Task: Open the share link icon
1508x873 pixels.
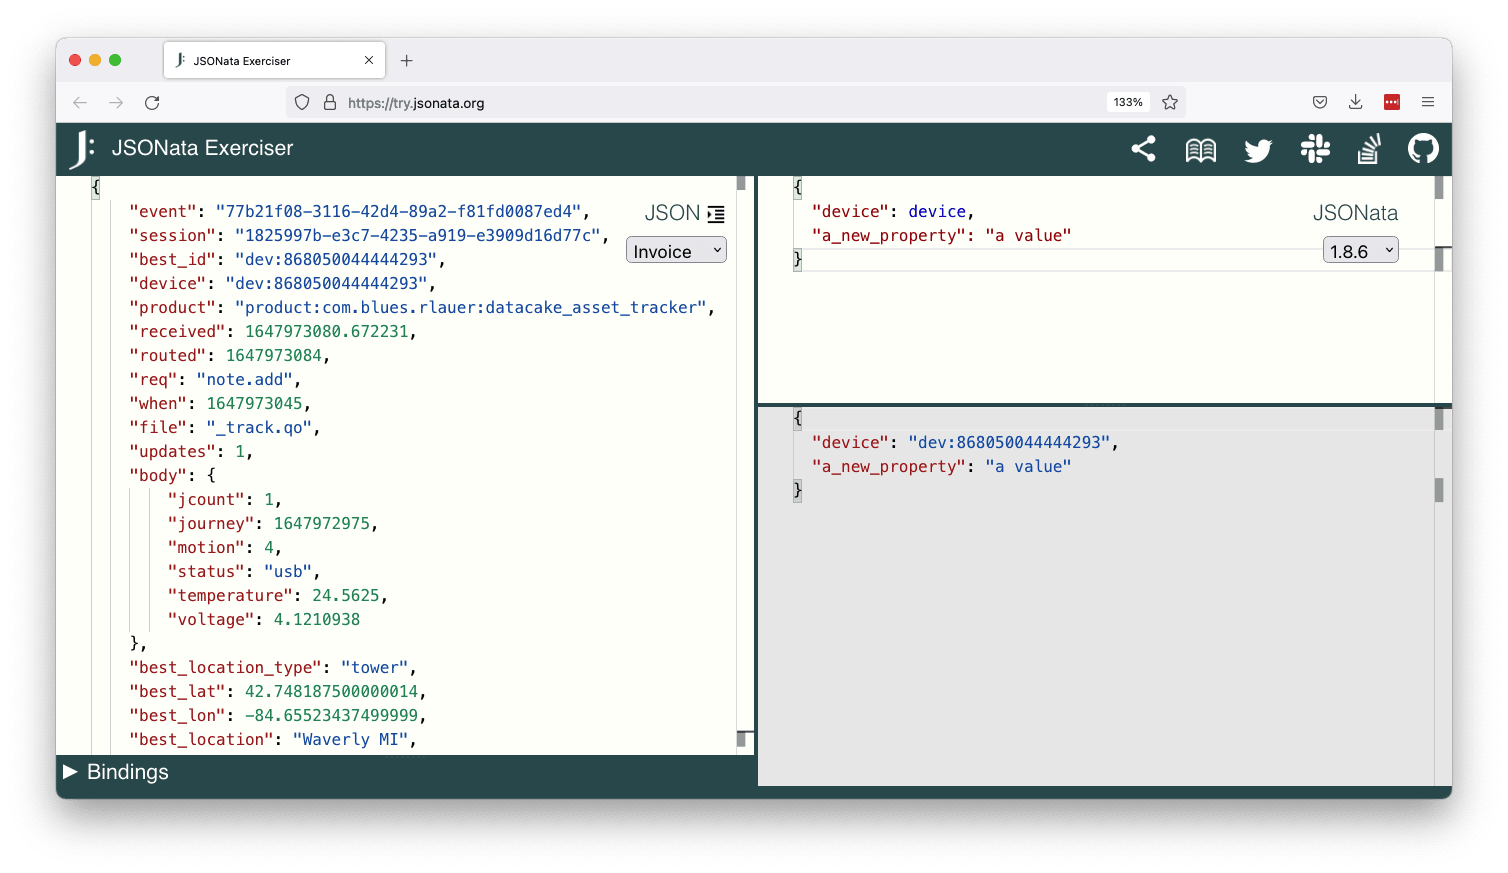Action: [x=1143, y=149]
